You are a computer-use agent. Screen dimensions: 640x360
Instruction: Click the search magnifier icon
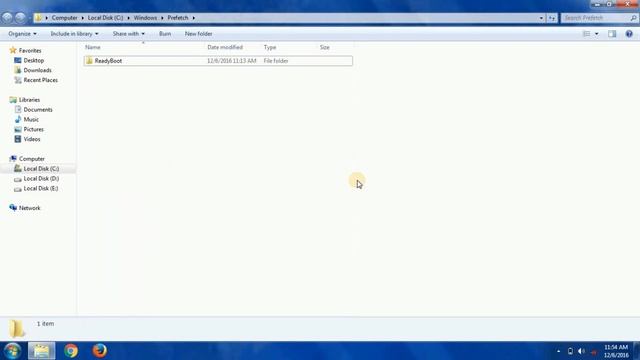click(633, 18)
